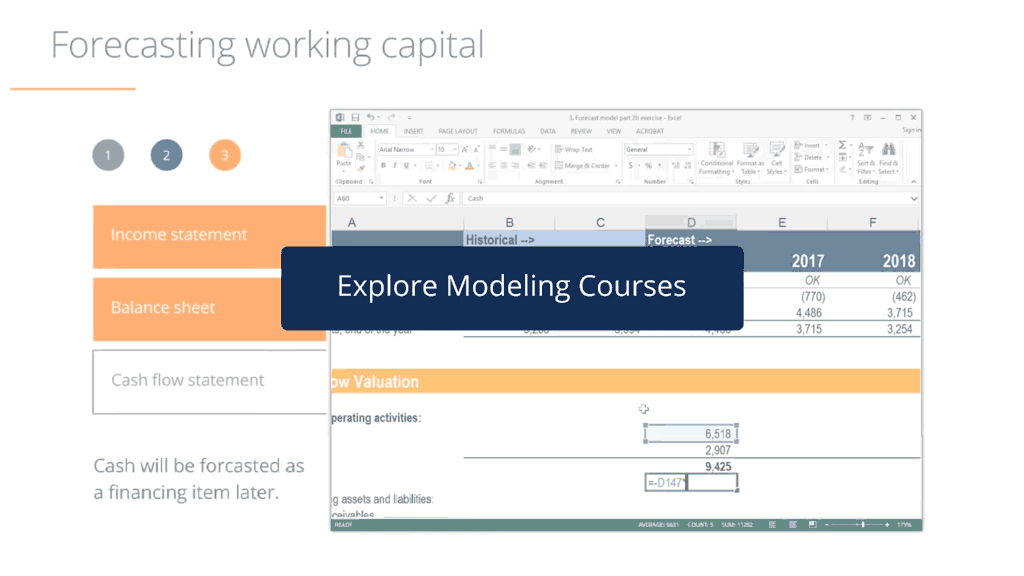Switch to the FORMULAS ribbon tab
Screen dimensions: 1024x576
[509, 131]
